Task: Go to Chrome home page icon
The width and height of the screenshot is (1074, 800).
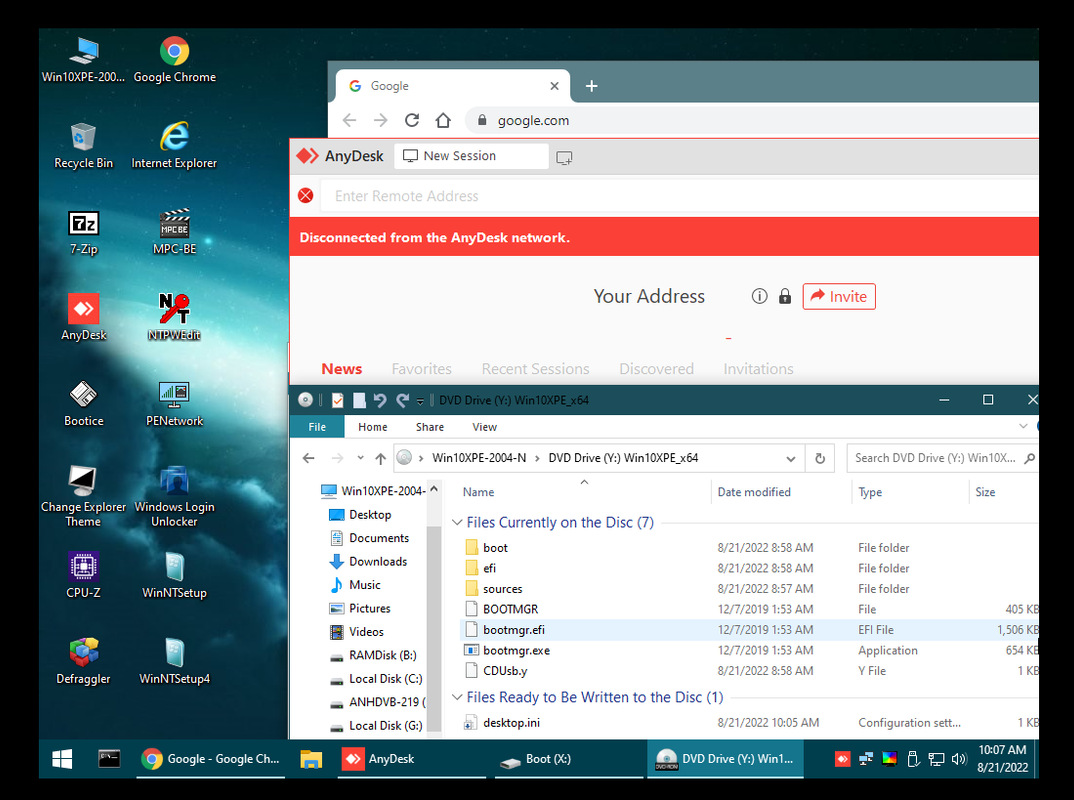Action: 443,121
